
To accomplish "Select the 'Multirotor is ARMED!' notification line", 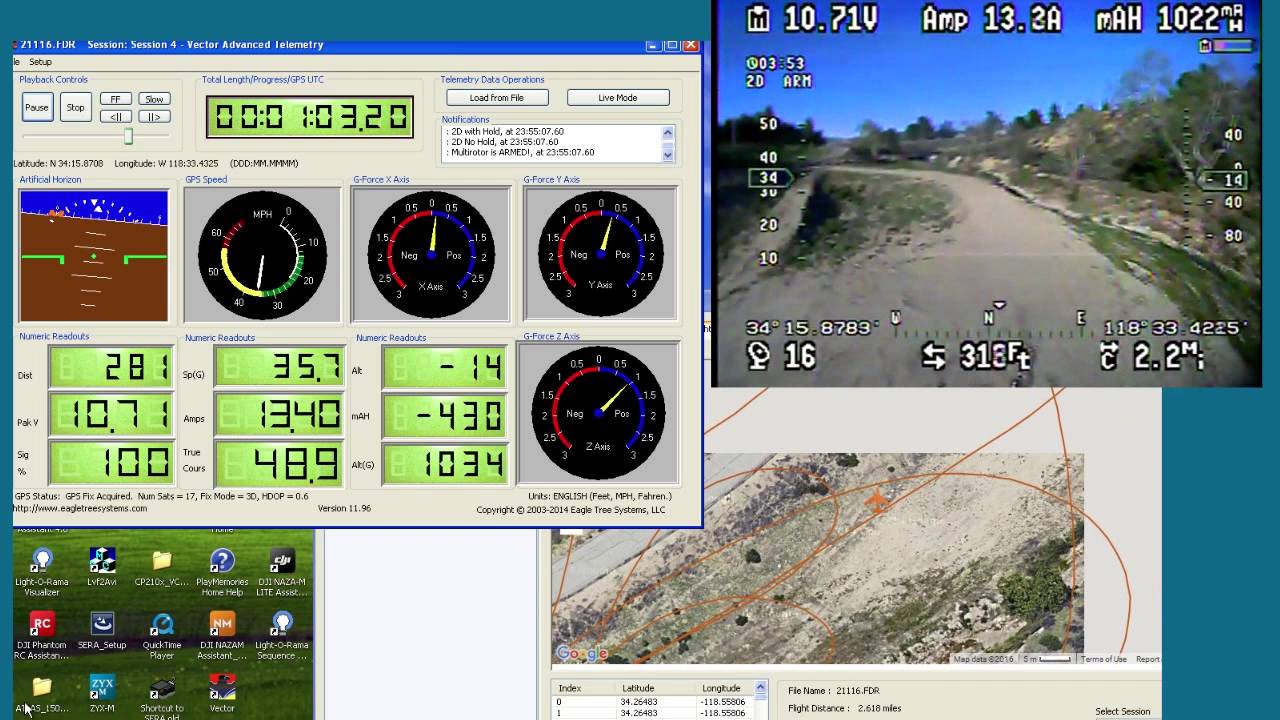I will tap(519, 153).
